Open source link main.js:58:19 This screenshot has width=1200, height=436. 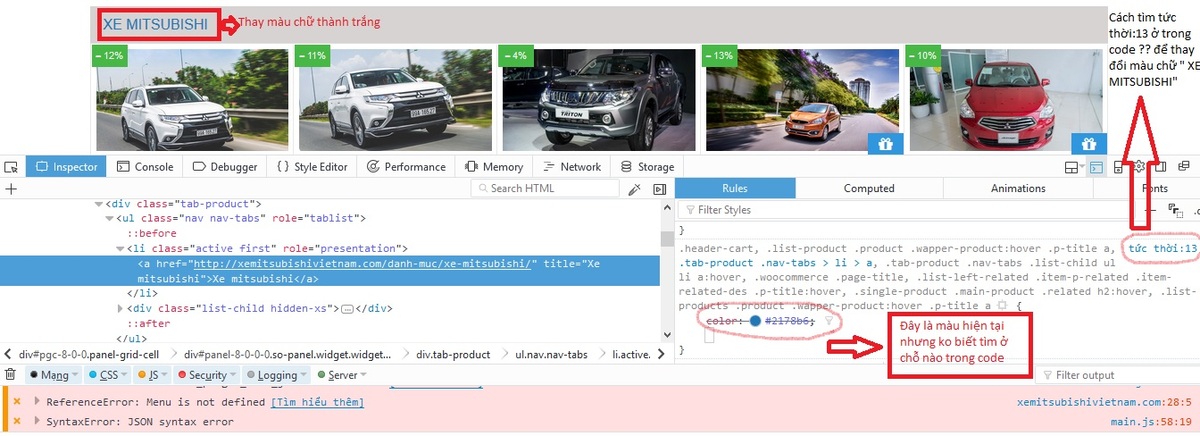(x=1151, y=422)
